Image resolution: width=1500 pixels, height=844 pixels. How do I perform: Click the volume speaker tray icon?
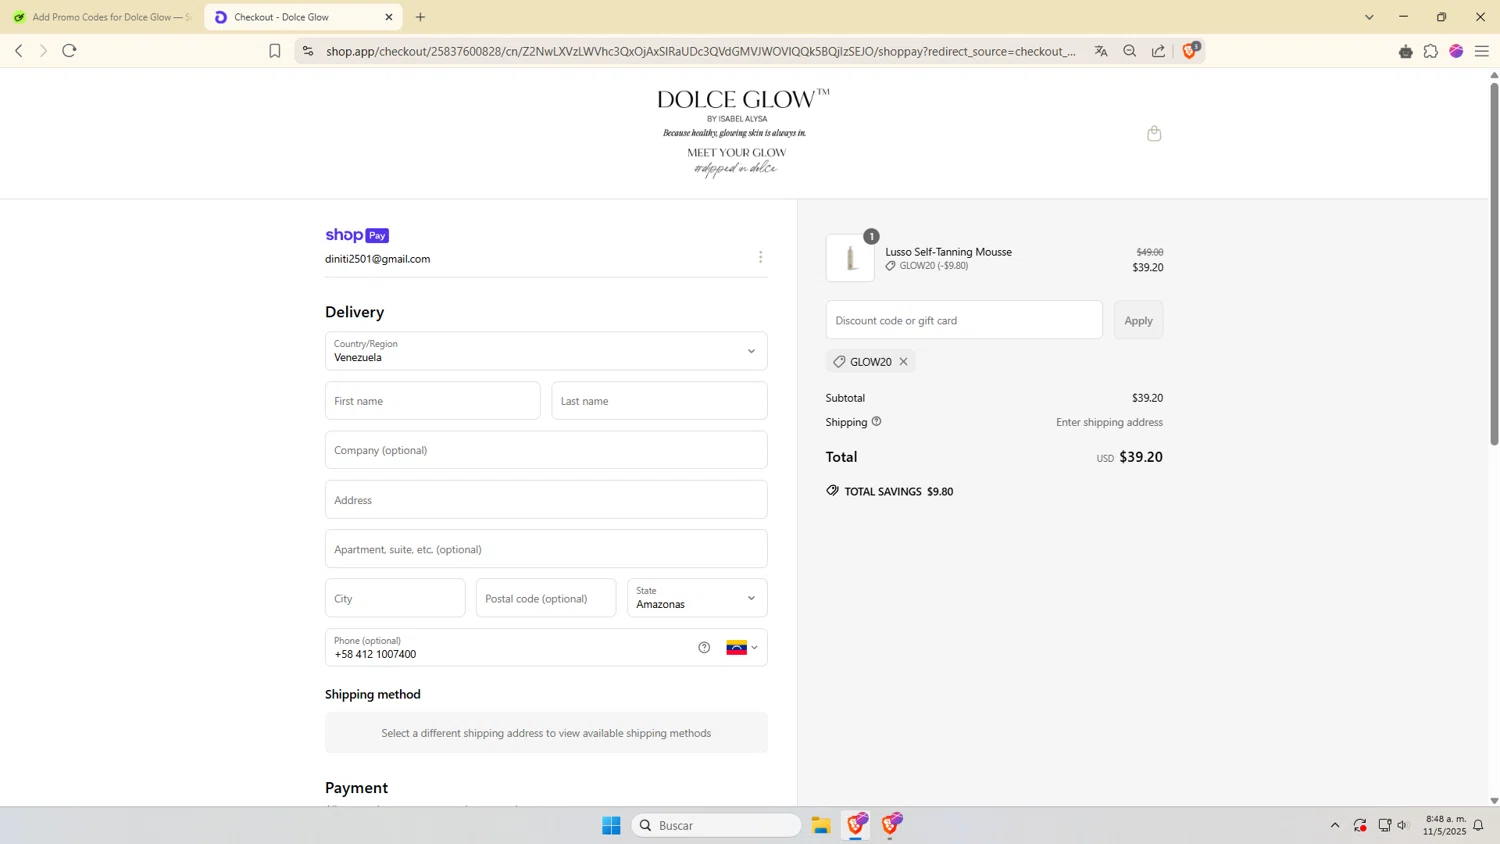tap(1404, 825)
